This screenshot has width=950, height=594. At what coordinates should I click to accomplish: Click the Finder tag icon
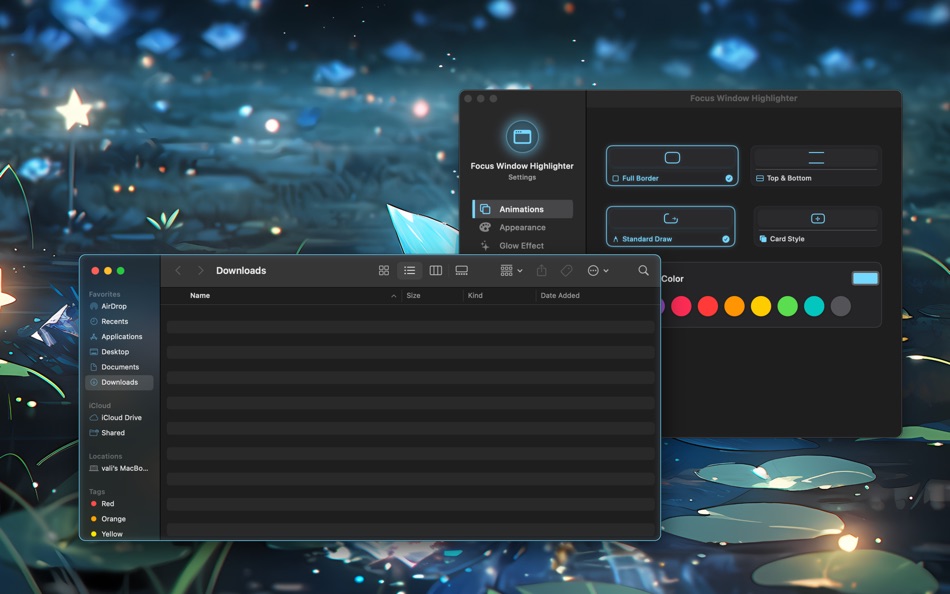pos(566,270)
